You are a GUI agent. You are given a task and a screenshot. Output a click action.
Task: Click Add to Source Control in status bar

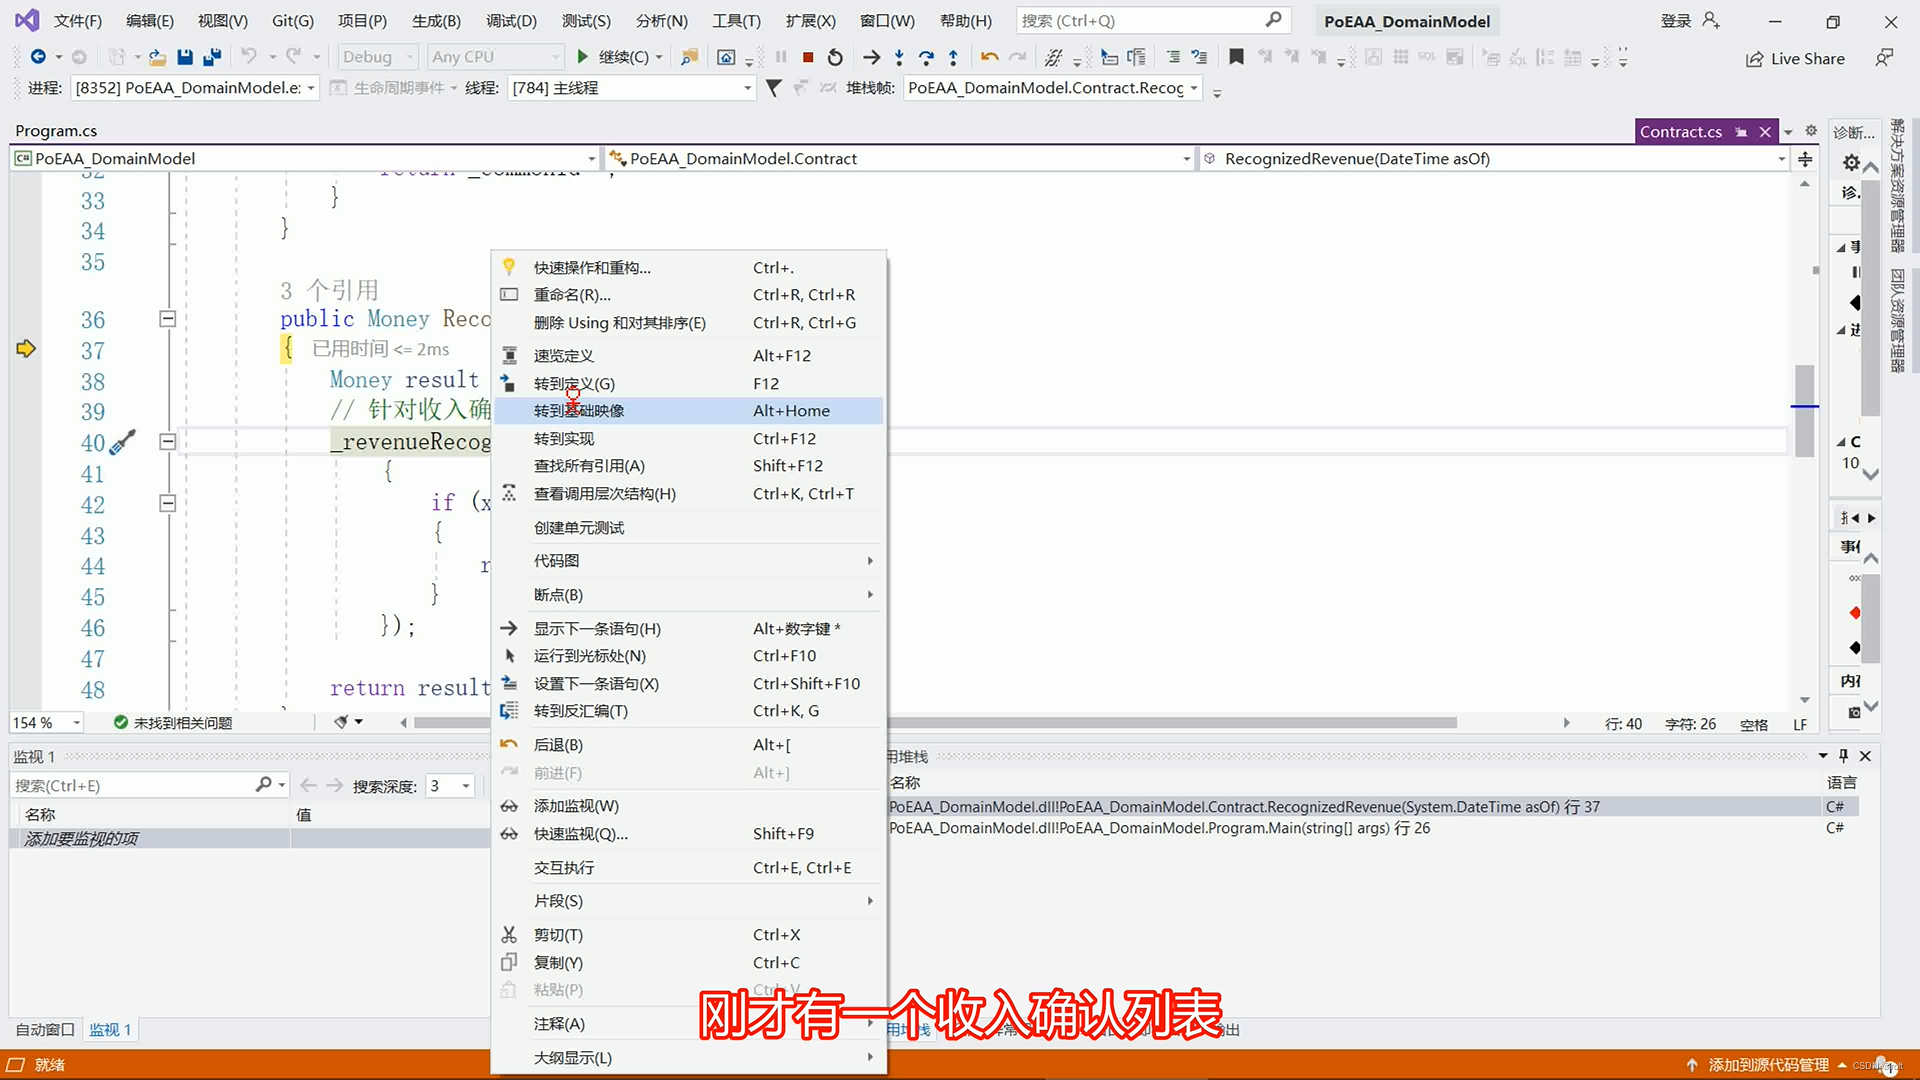coord(1768,1065)
